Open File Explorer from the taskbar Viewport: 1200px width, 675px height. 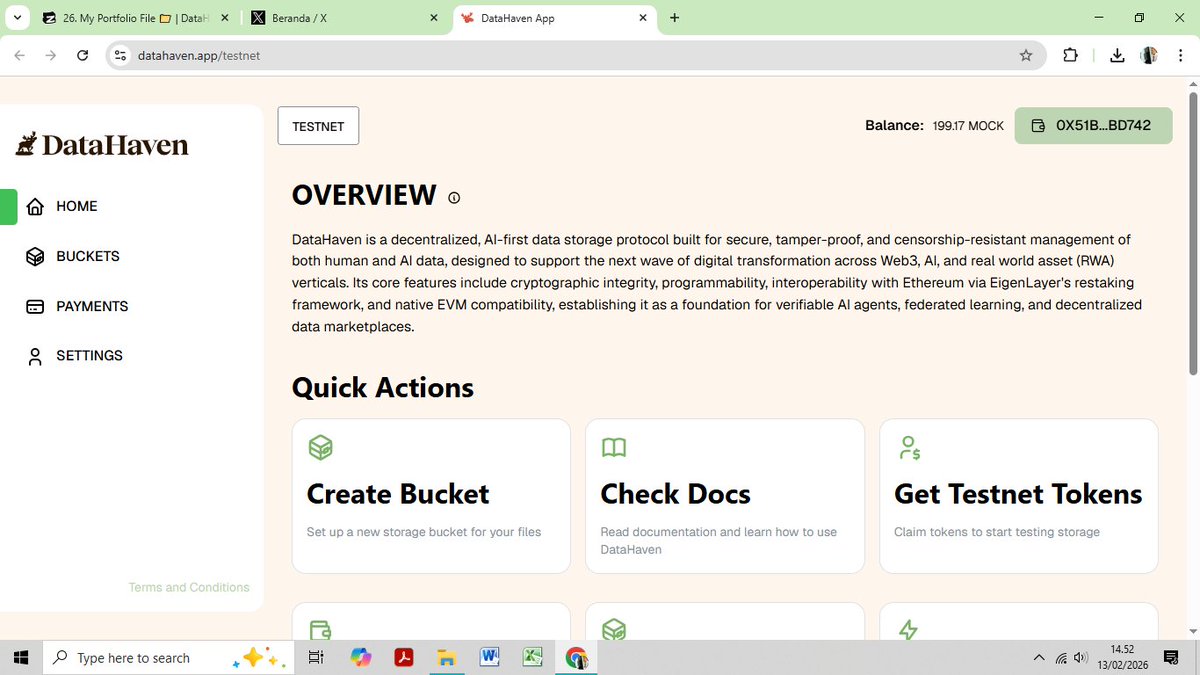(447, 657)
